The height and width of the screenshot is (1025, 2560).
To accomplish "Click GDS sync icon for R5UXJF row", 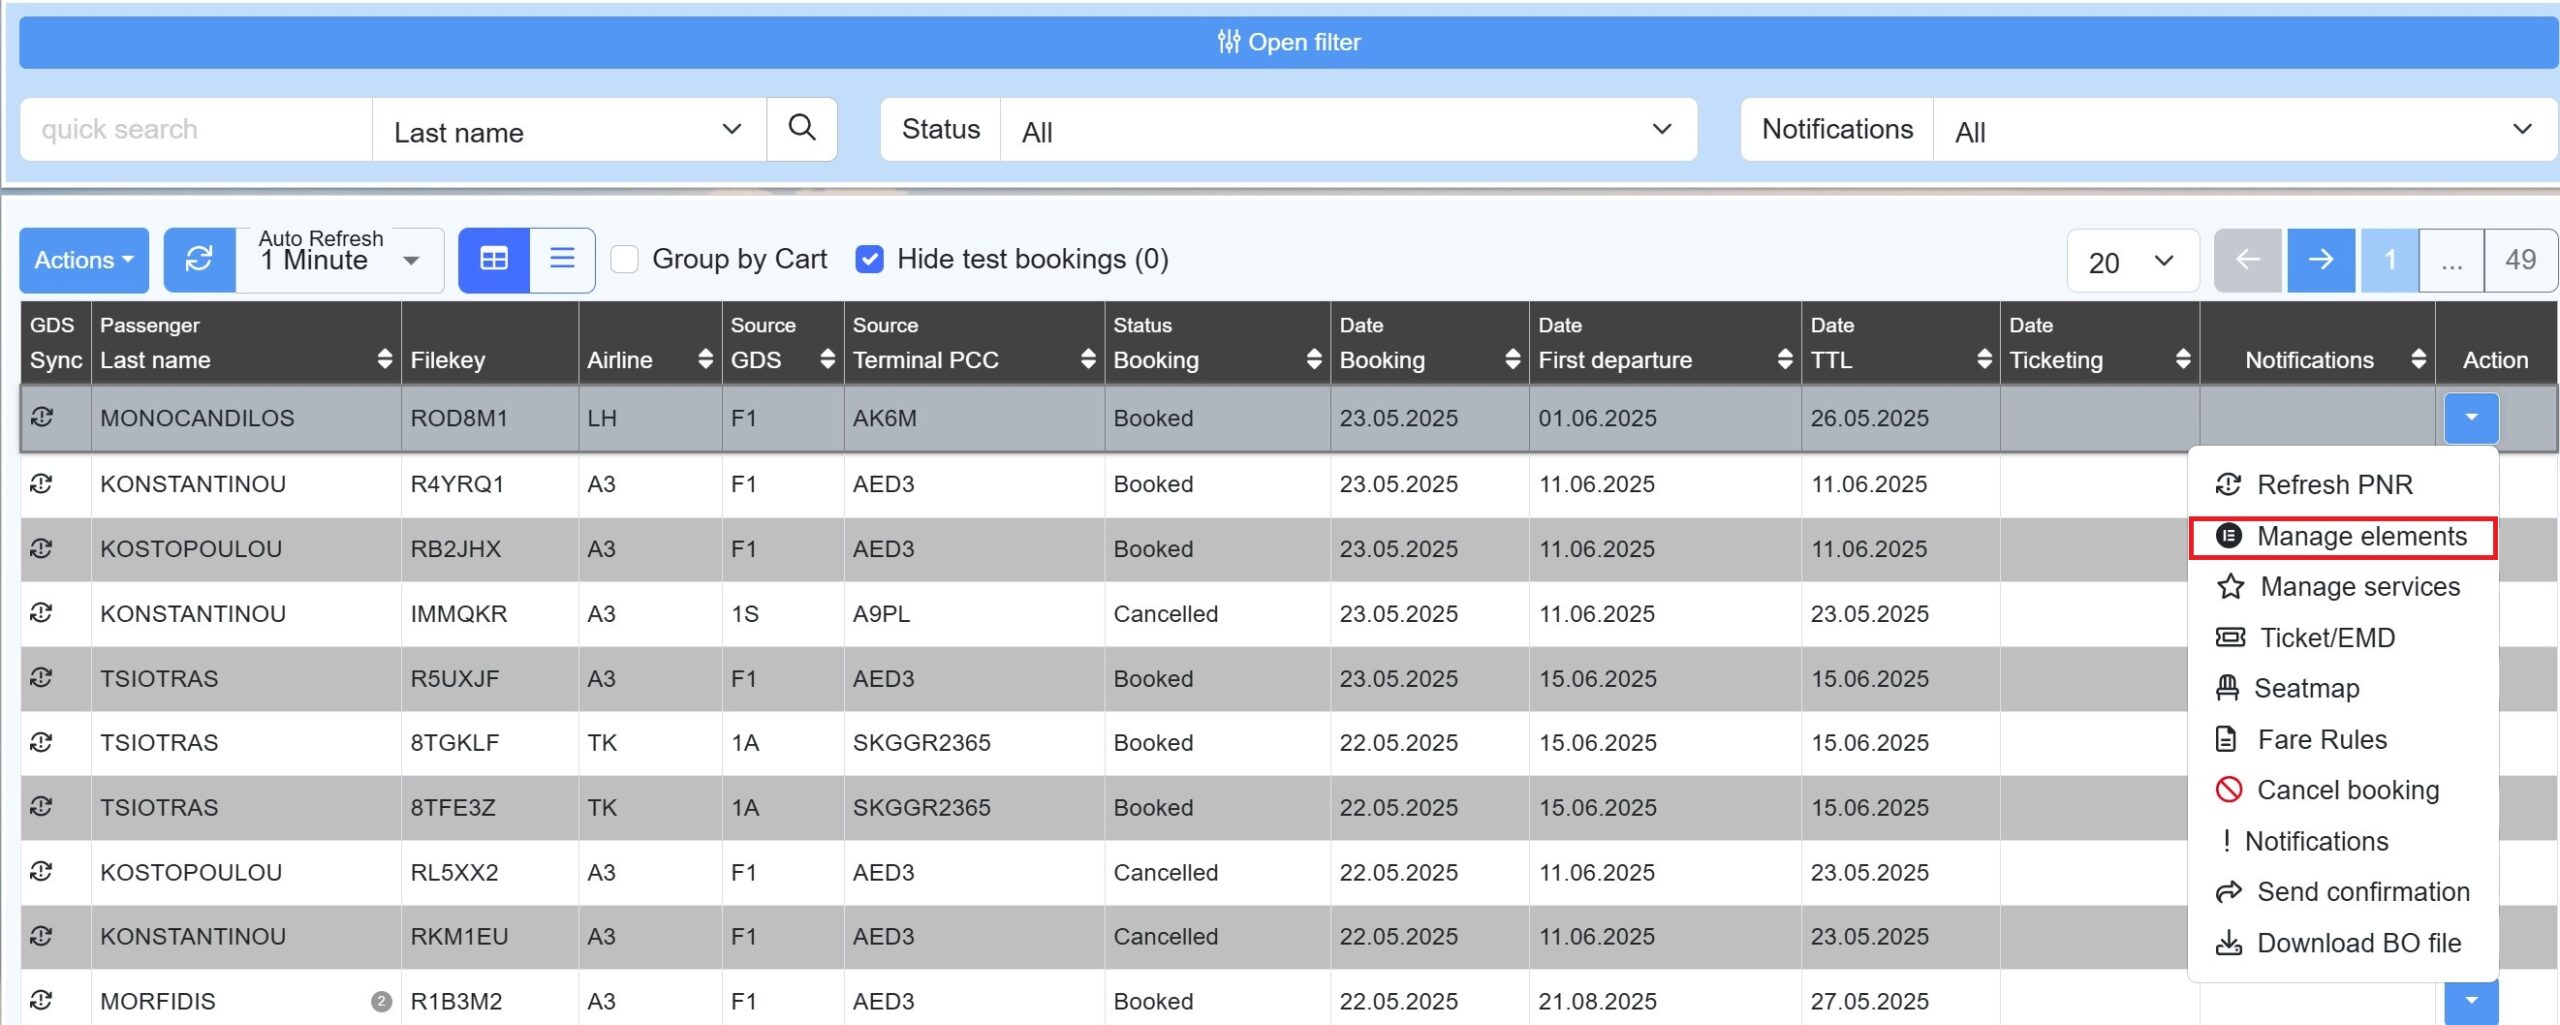I will 42,677.
